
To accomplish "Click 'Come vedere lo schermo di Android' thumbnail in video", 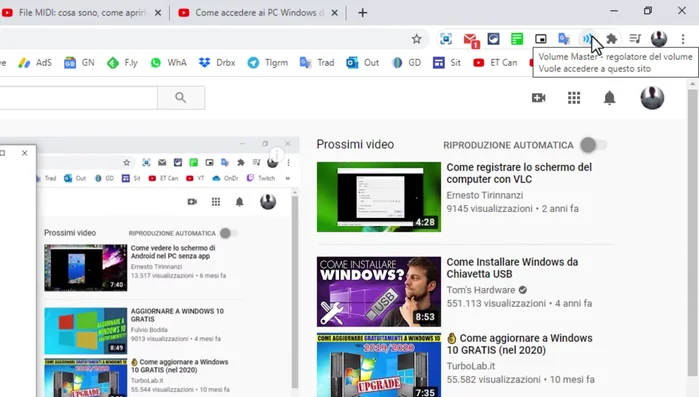I will pyautogui.click(x=86, y=268).
